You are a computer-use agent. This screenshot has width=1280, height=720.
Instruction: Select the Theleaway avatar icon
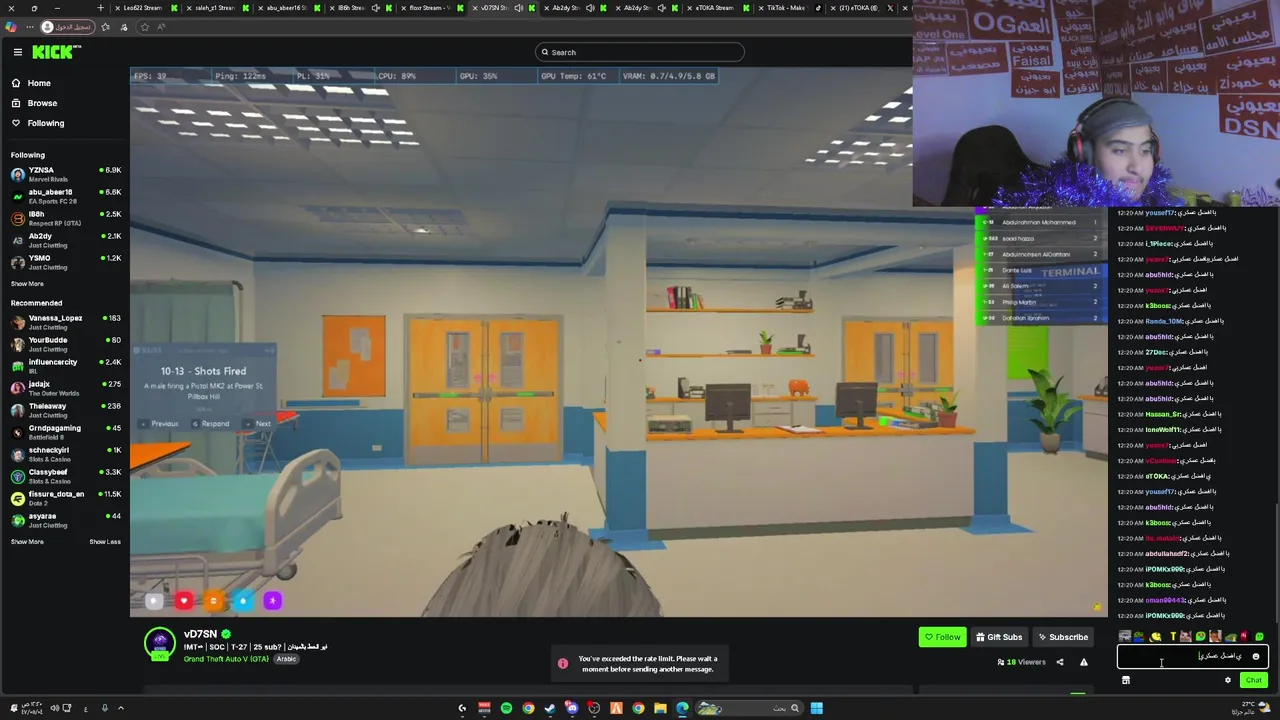17,410
